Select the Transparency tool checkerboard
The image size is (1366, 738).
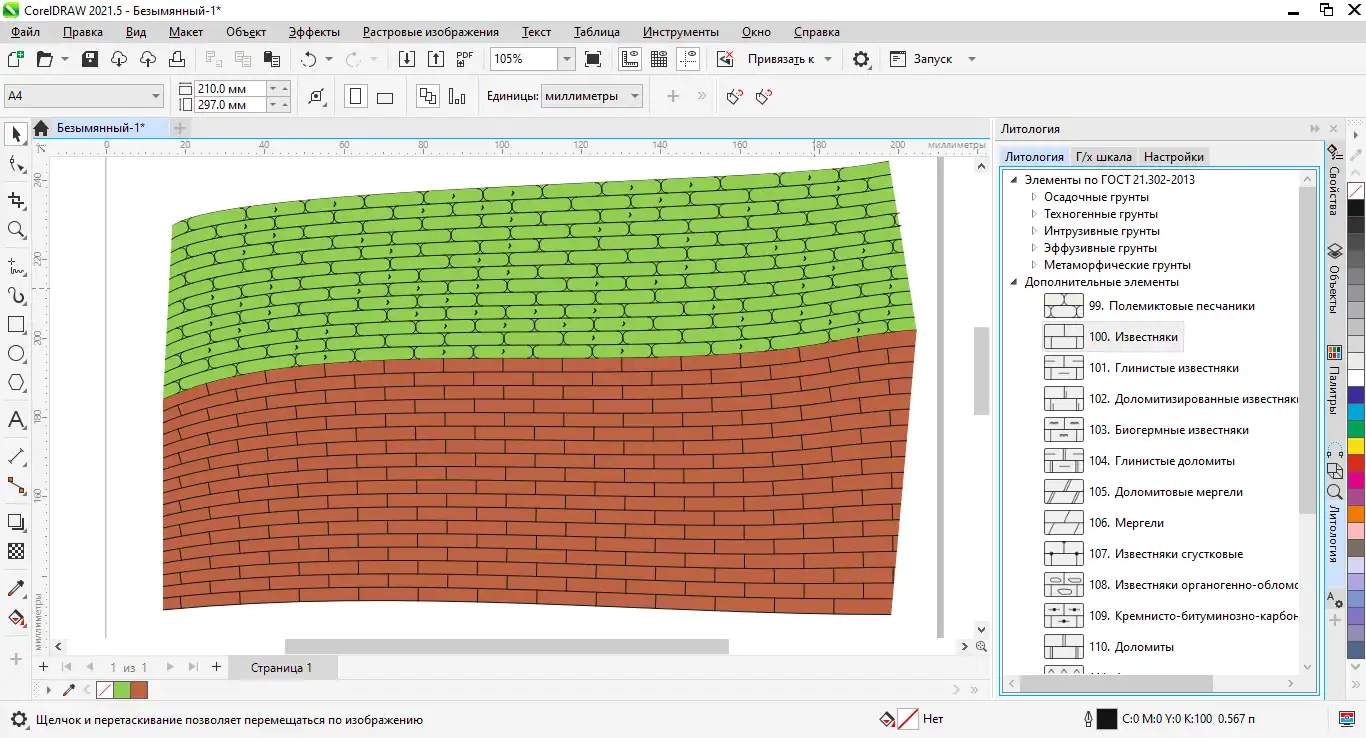(16, 551)
